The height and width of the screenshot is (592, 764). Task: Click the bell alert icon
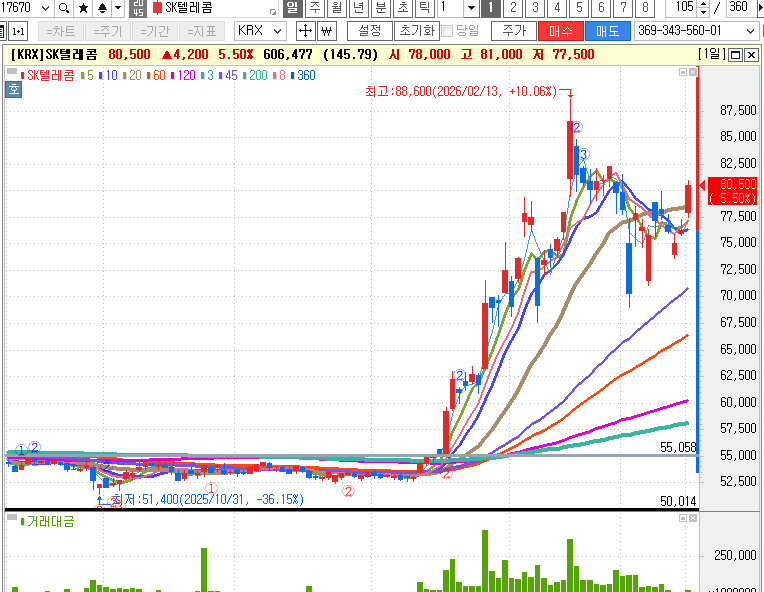point(102,8)
